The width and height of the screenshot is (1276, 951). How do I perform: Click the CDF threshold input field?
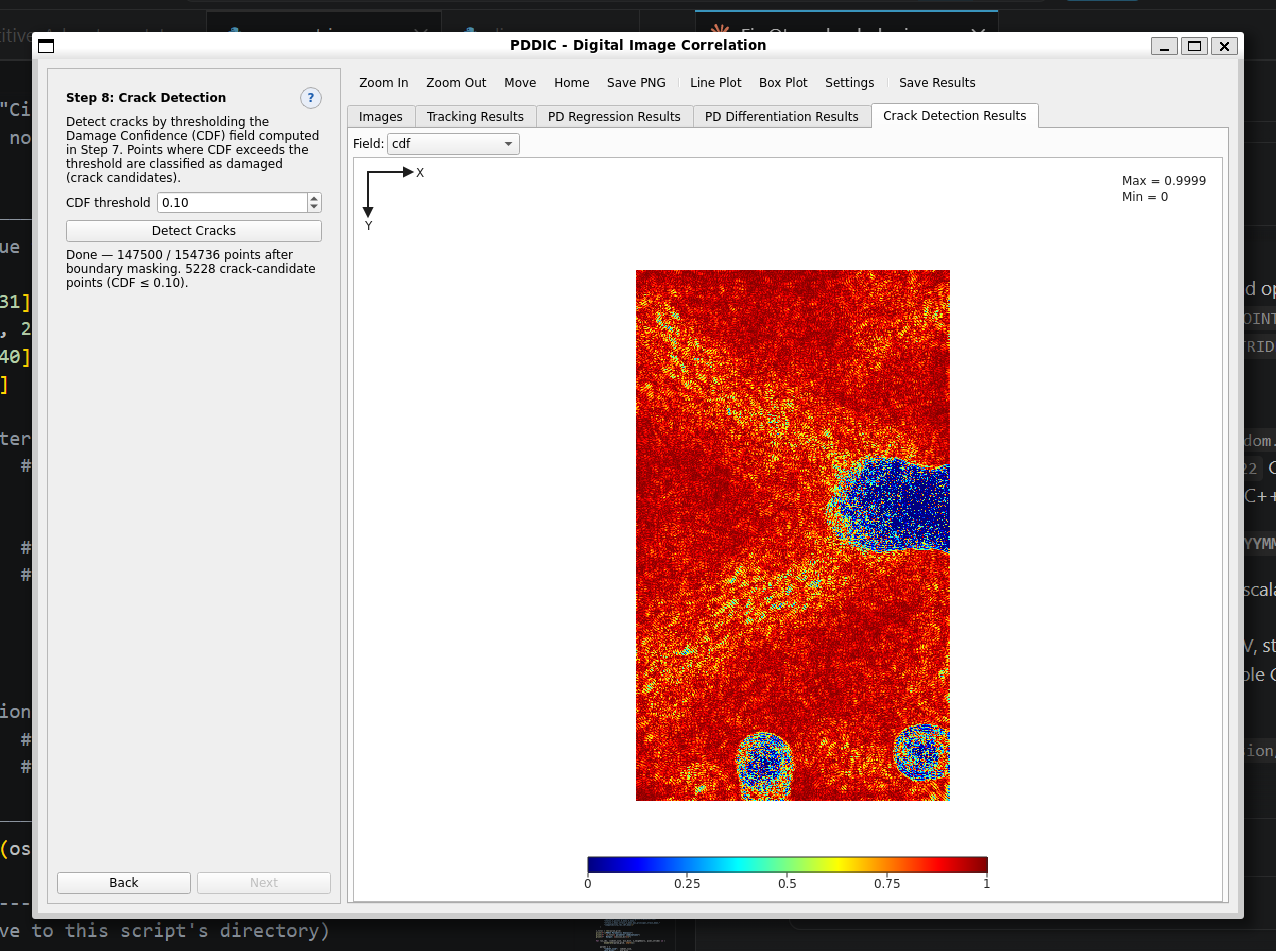coord(232,203)
